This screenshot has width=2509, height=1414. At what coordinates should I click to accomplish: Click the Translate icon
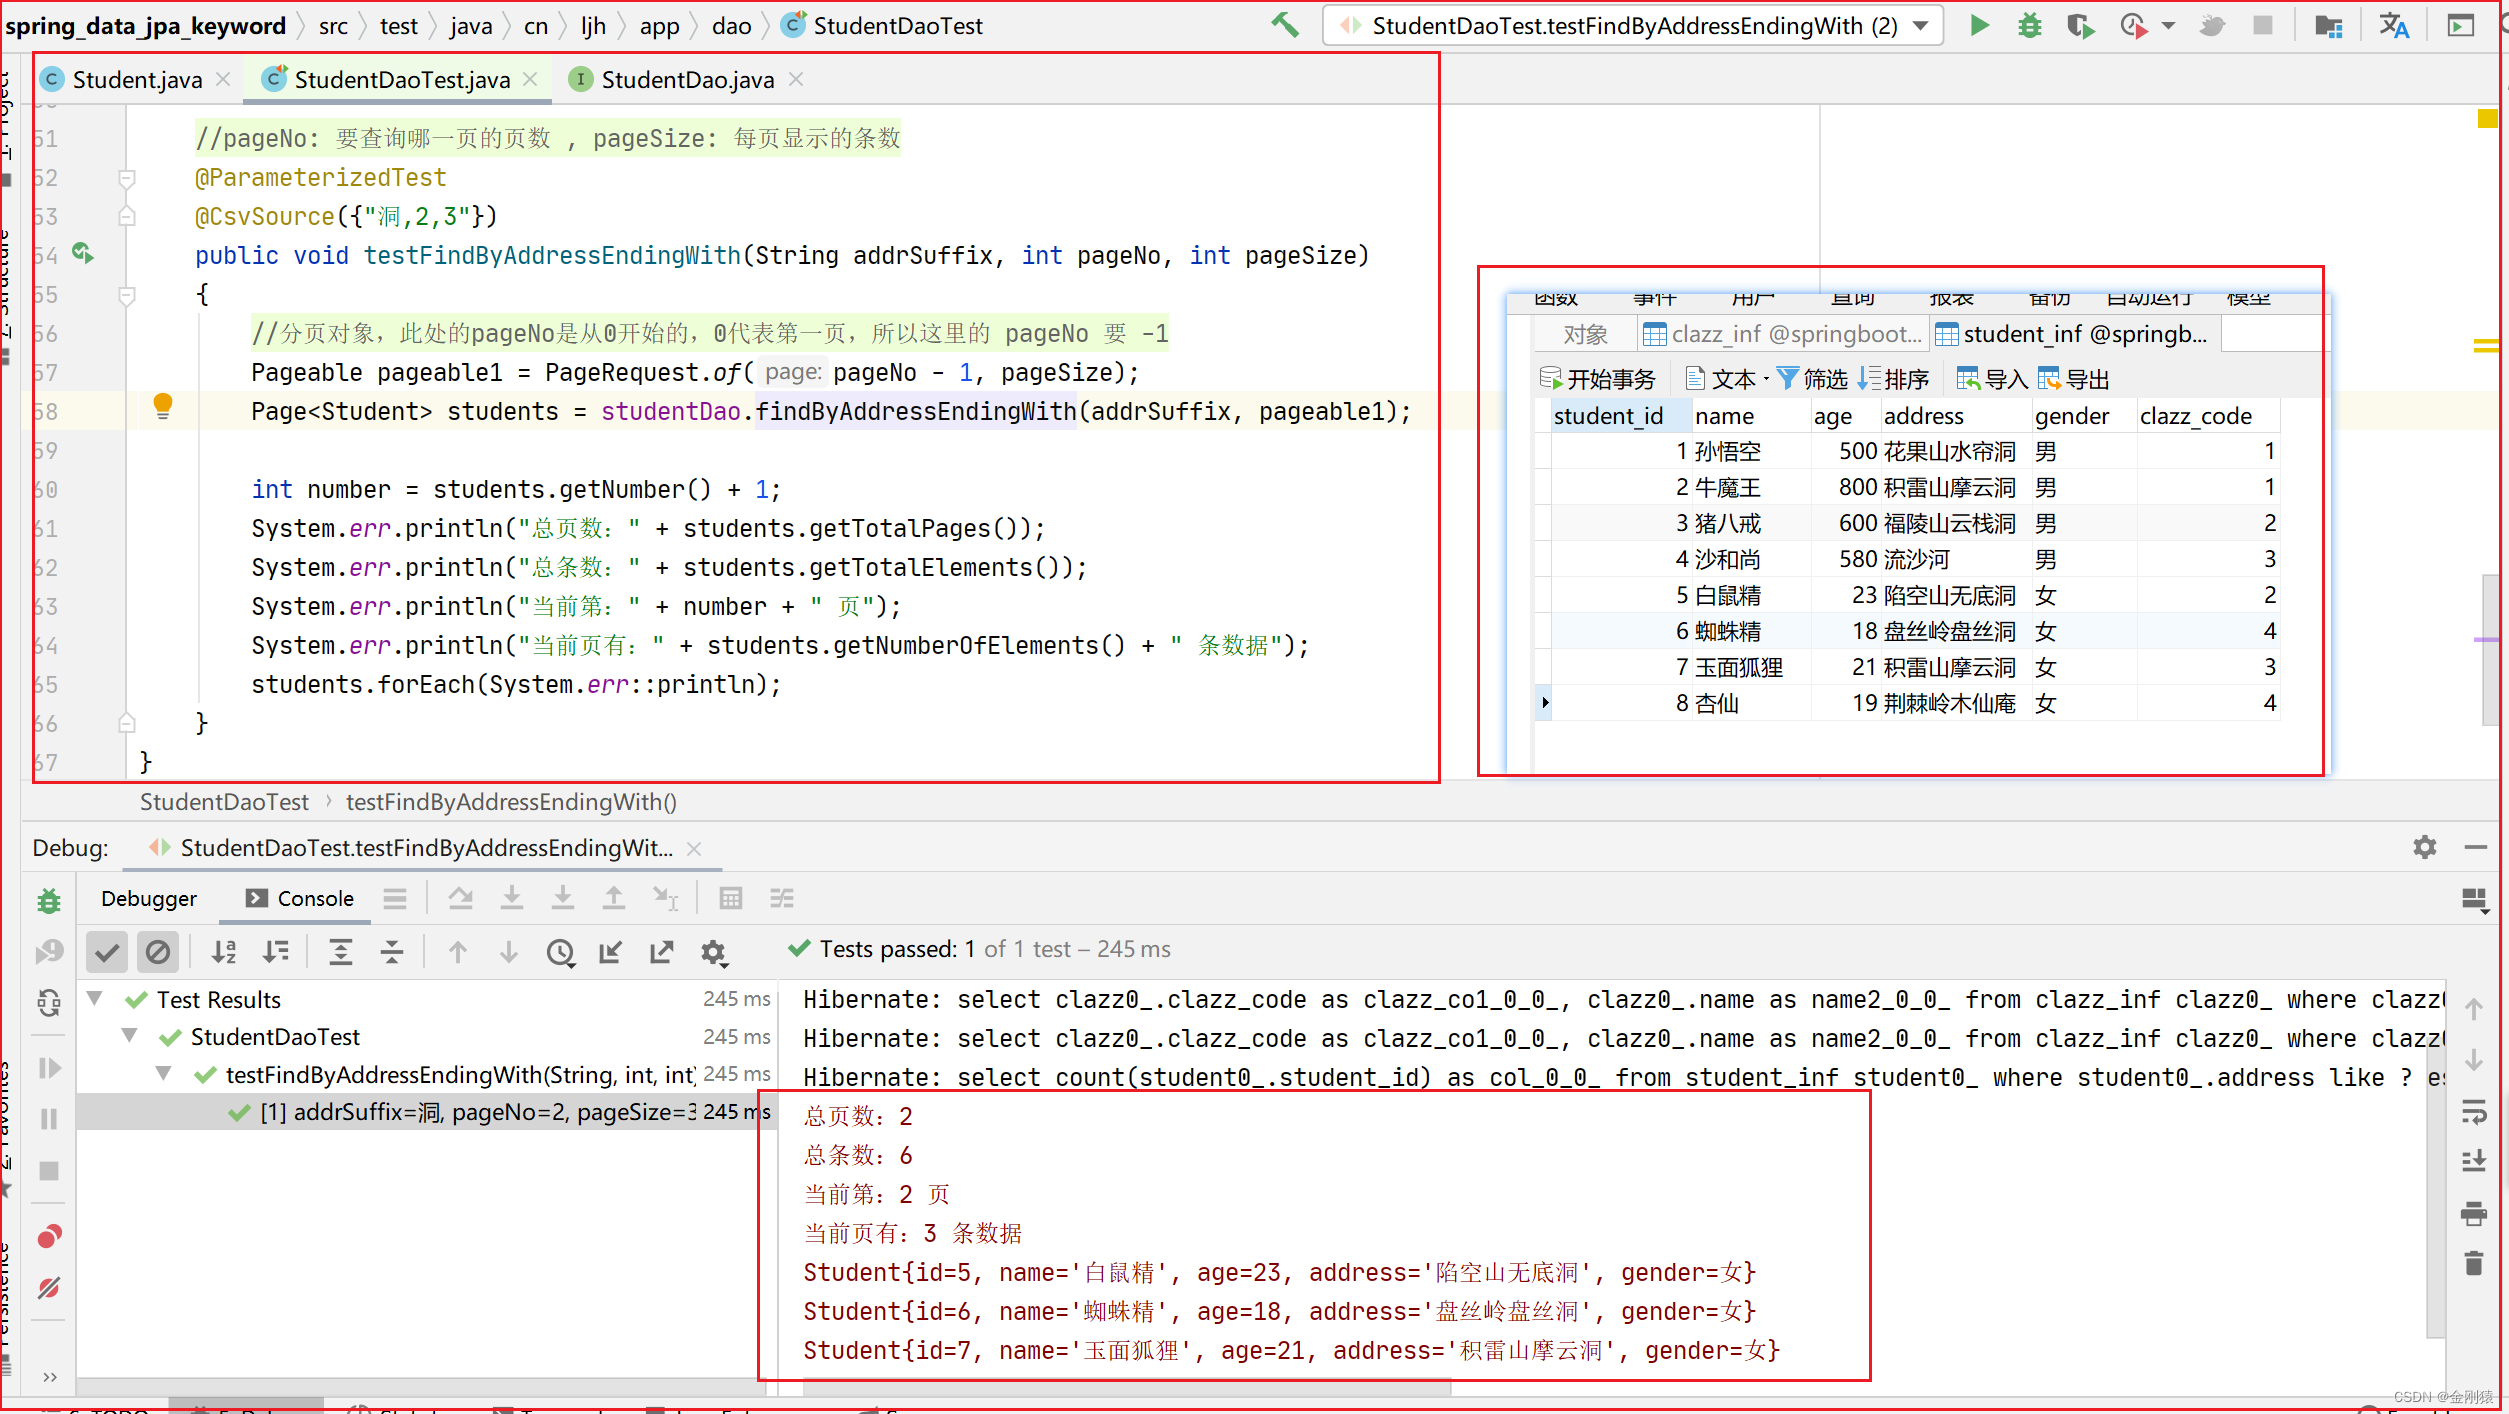tap(2394, 25)
